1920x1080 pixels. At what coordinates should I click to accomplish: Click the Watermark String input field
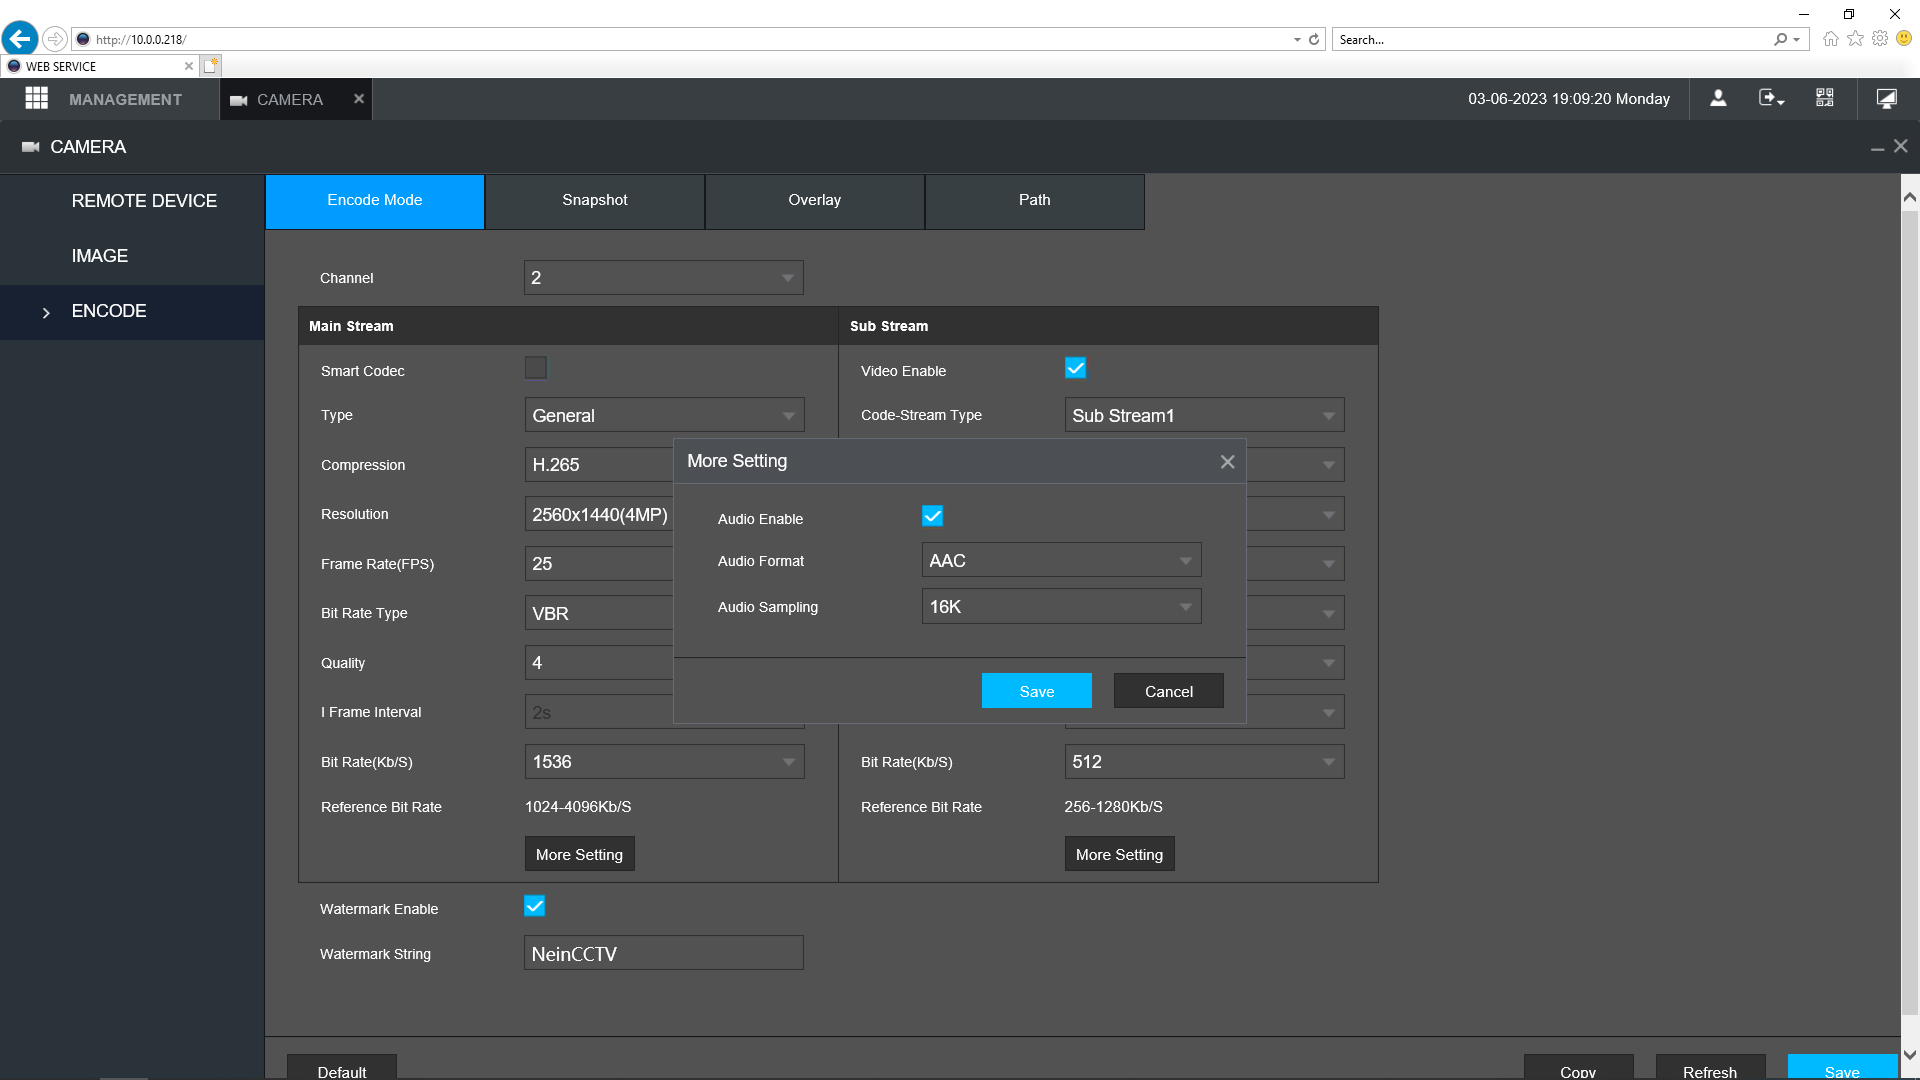[x=664, y=953]
